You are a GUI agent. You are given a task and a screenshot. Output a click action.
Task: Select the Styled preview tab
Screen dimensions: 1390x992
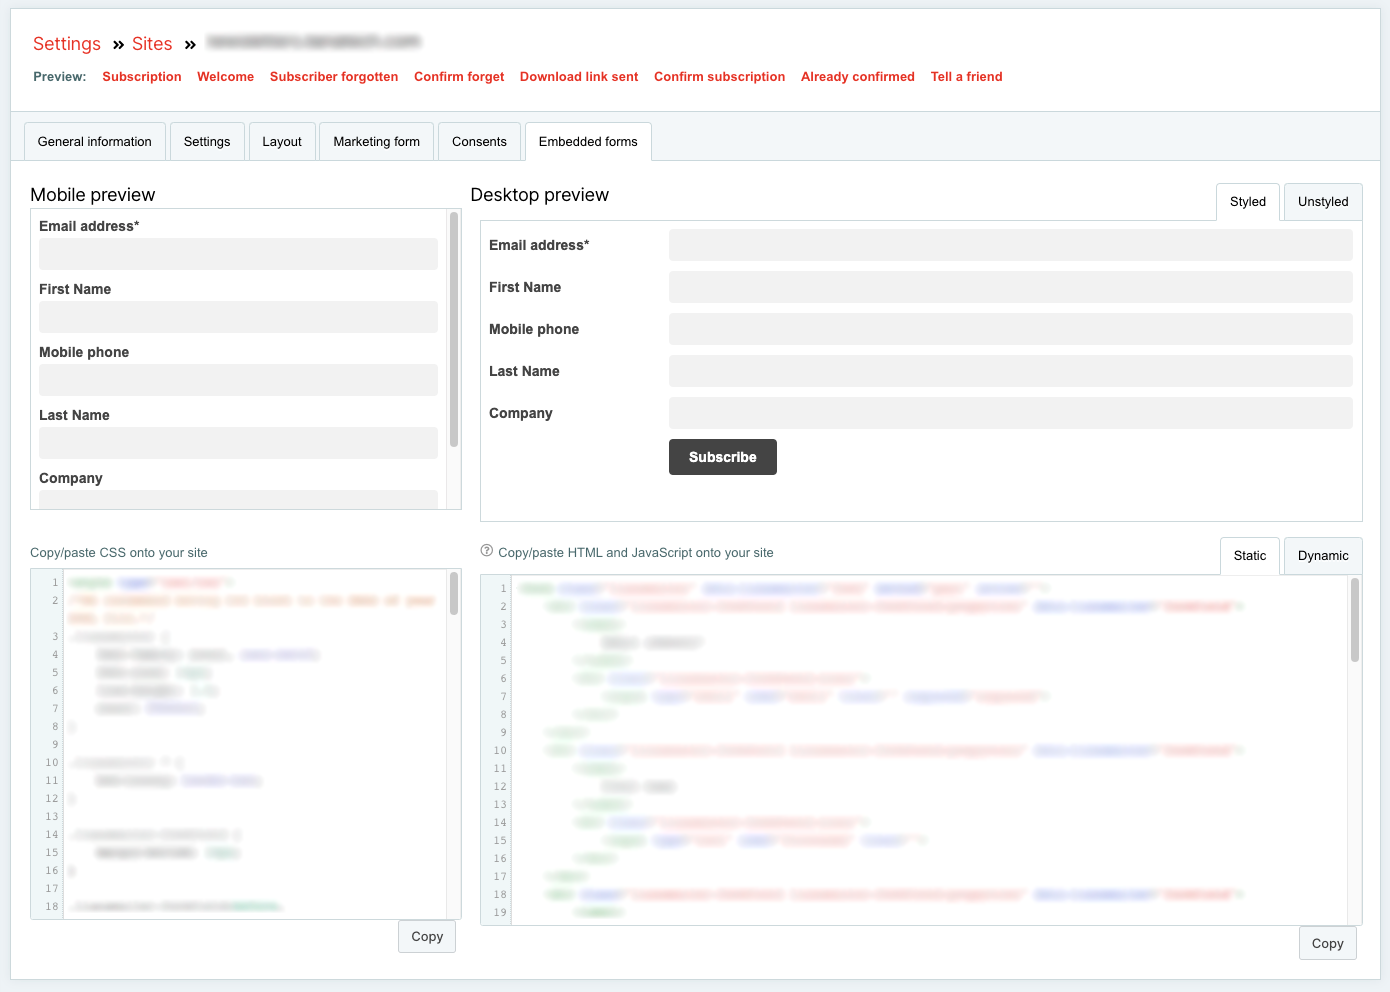(1248, 202)
